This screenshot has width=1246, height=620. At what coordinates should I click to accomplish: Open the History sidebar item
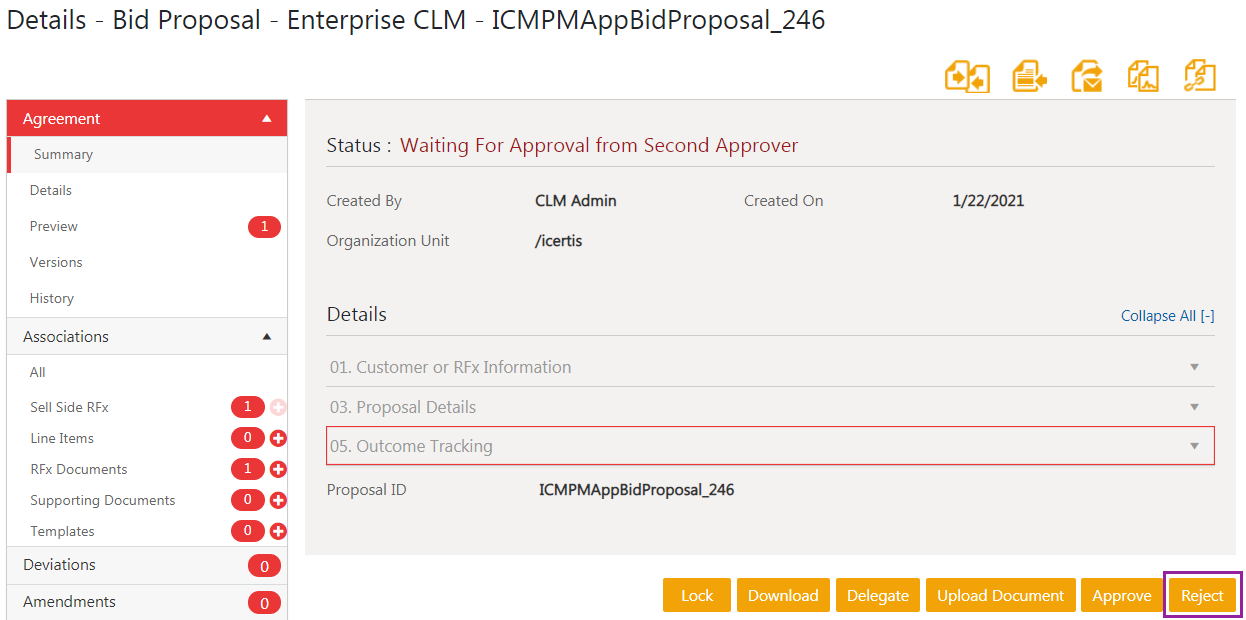pos(52,298)
